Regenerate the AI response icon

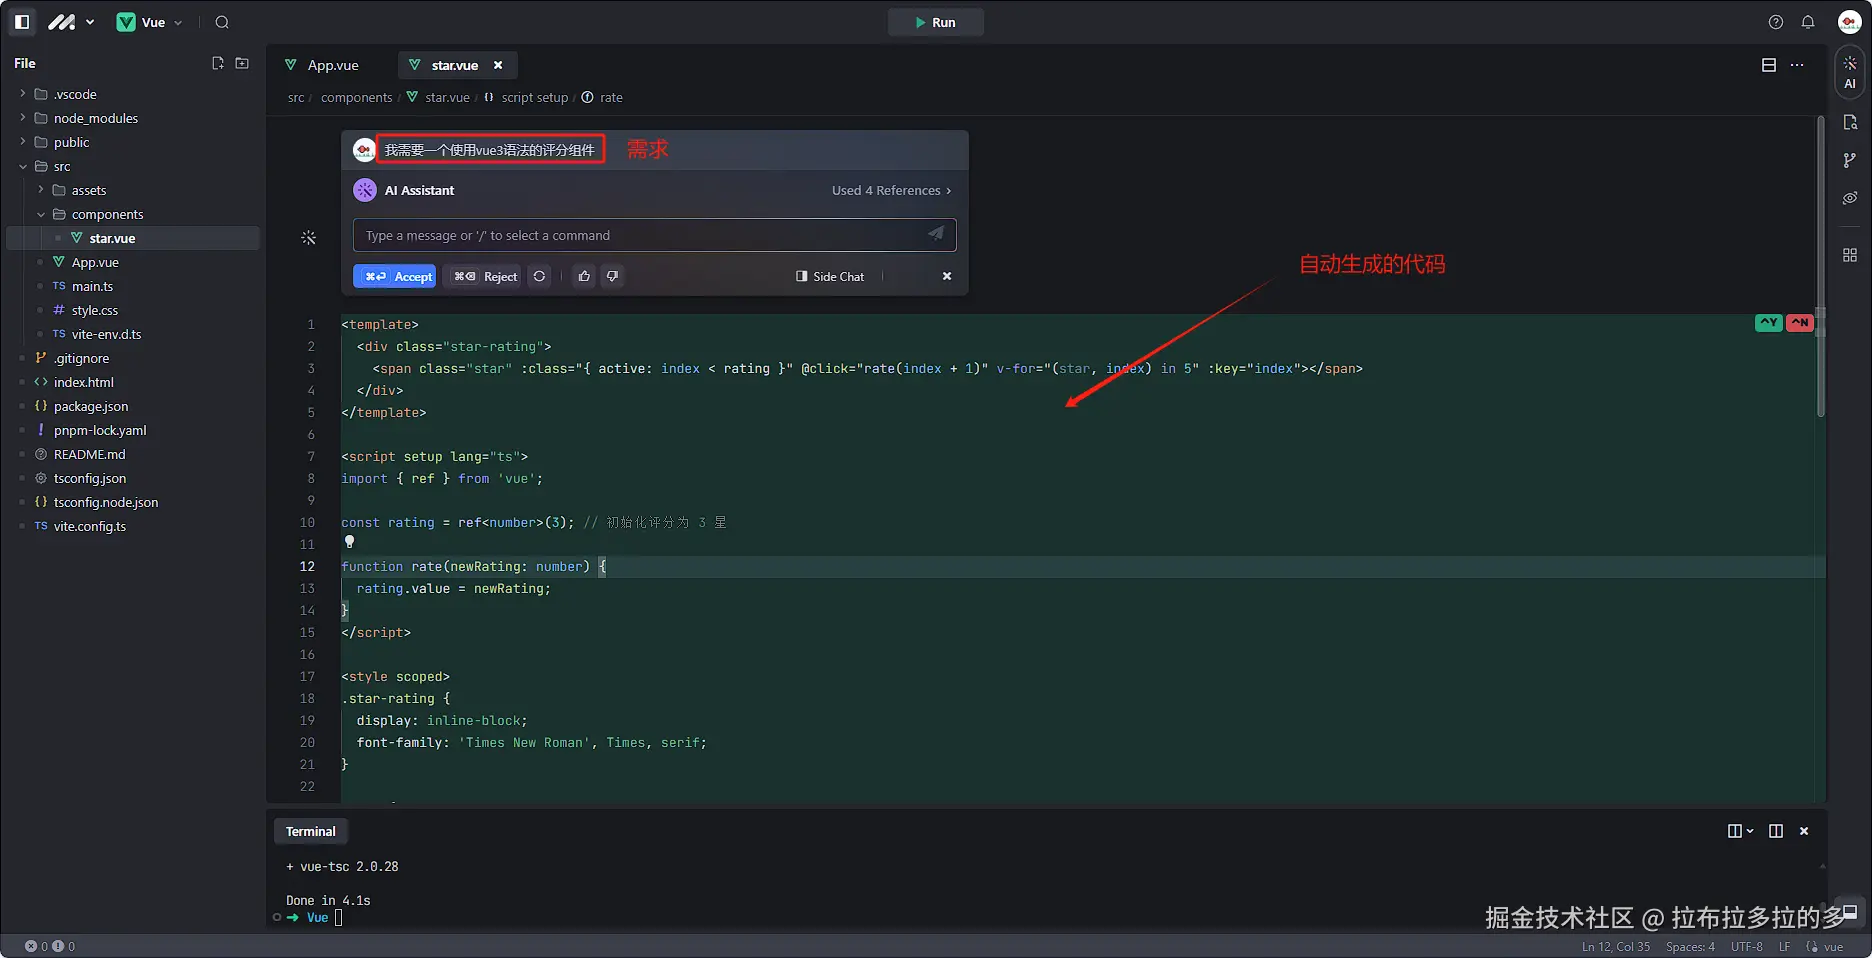coord(539,276)
